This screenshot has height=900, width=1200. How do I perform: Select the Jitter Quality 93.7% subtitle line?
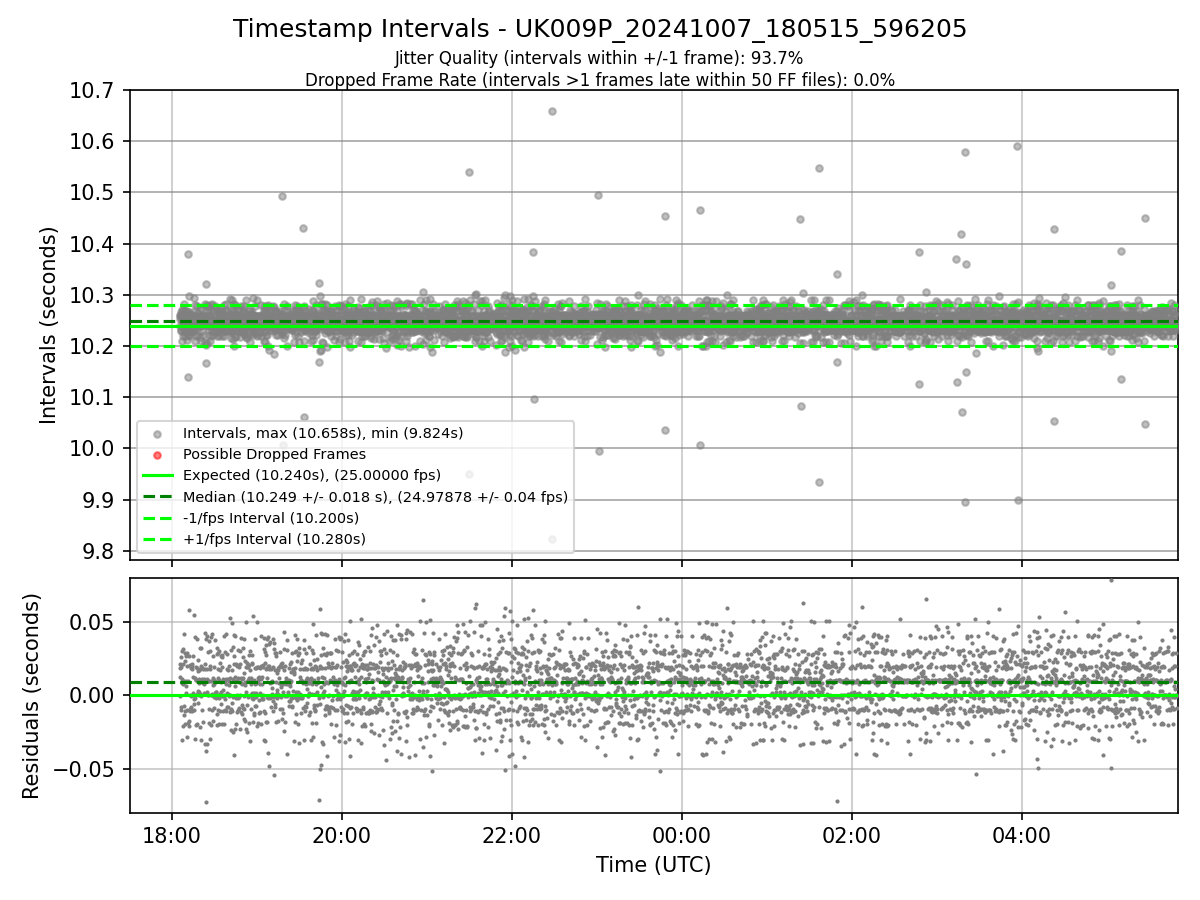tap(599, 59)
